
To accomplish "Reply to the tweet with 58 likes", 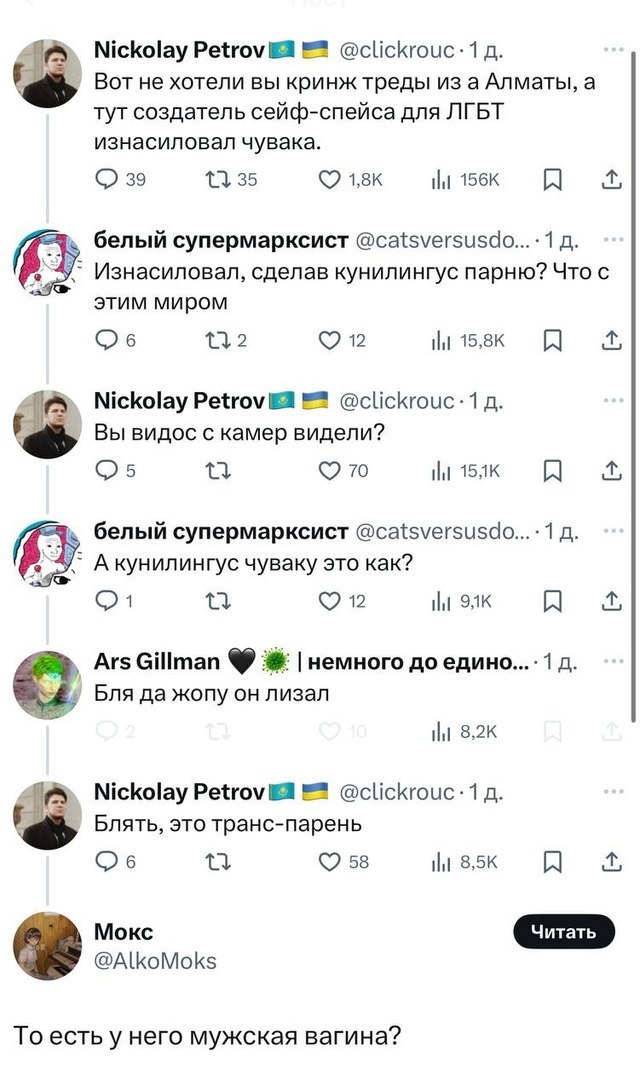I will coord(105,863).
